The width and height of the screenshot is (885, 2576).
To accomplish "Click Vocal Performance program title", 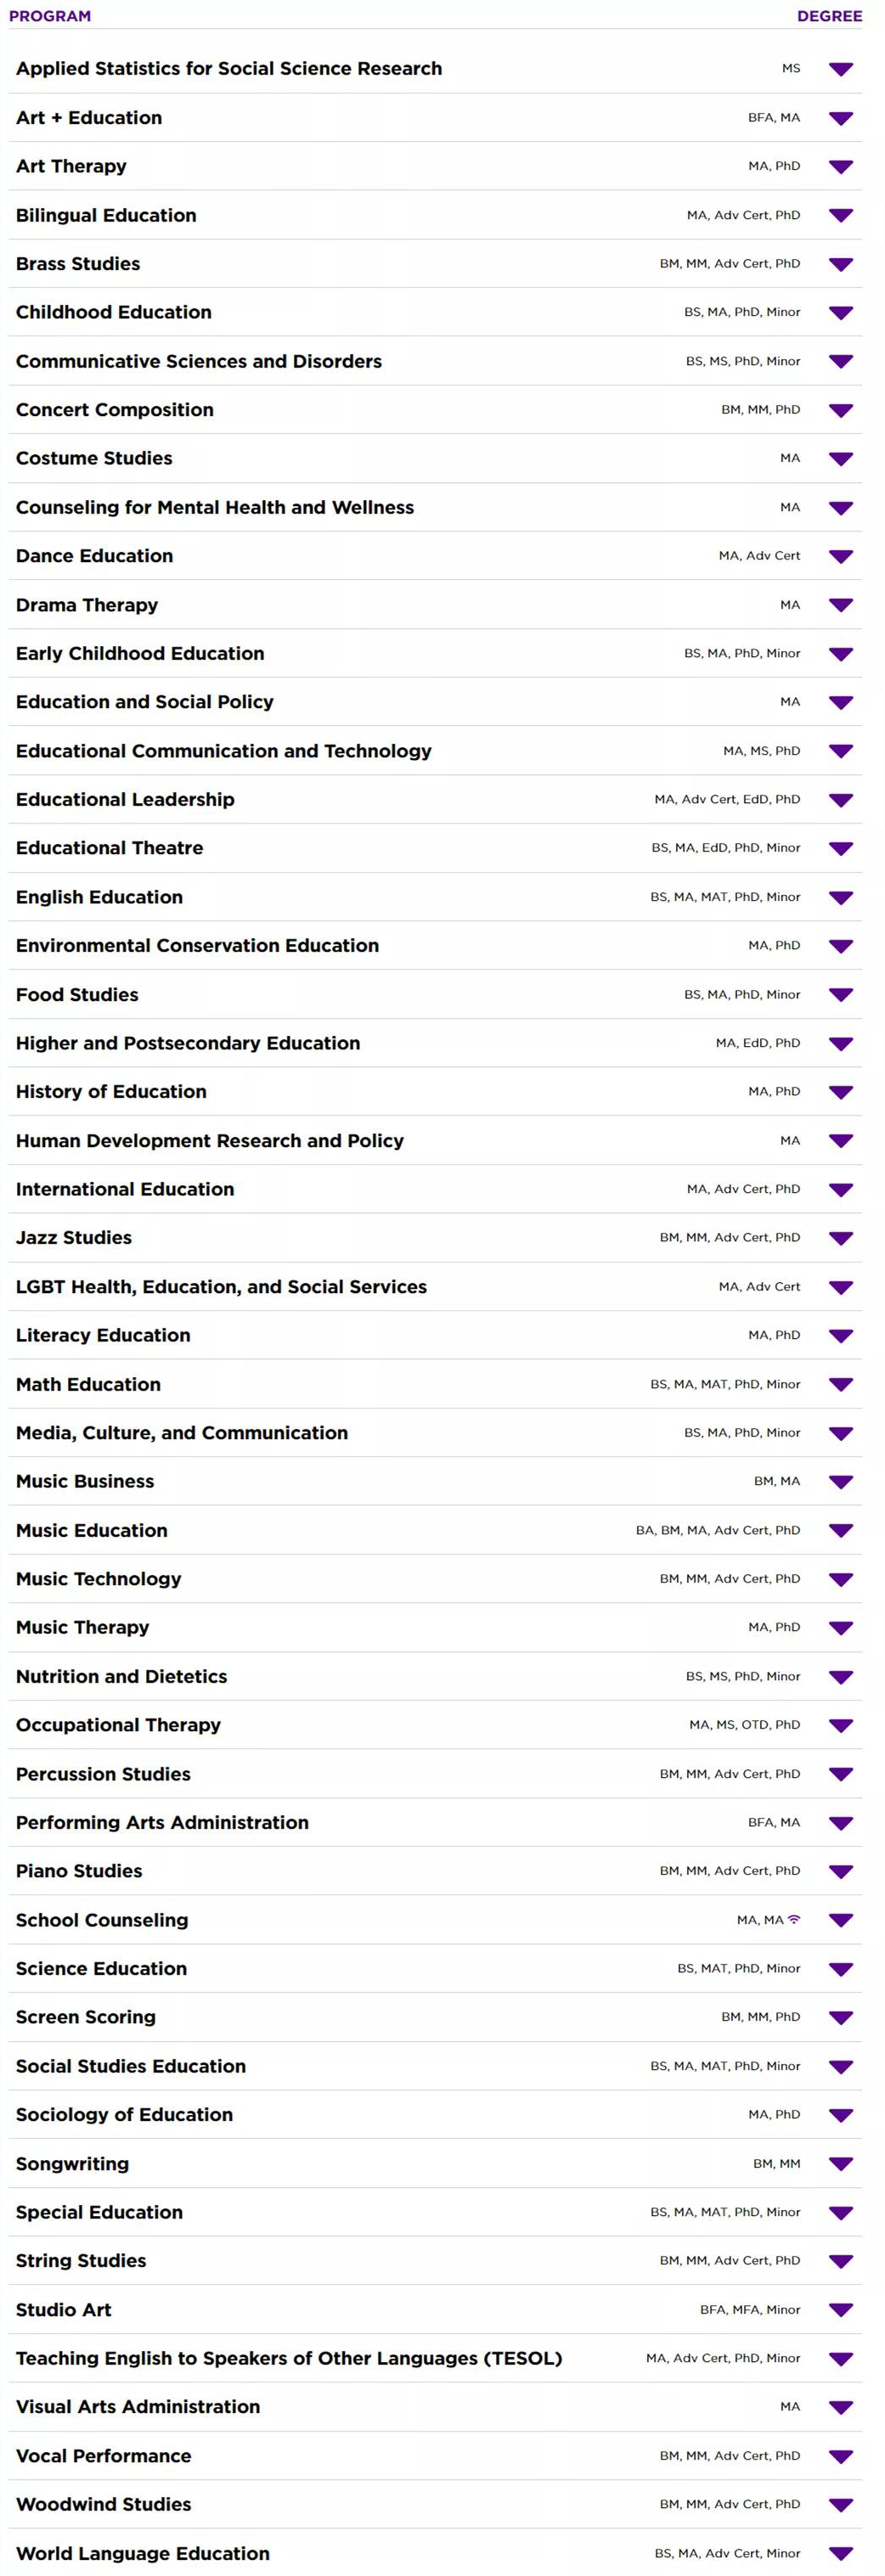I will (x=104, y=2455).
